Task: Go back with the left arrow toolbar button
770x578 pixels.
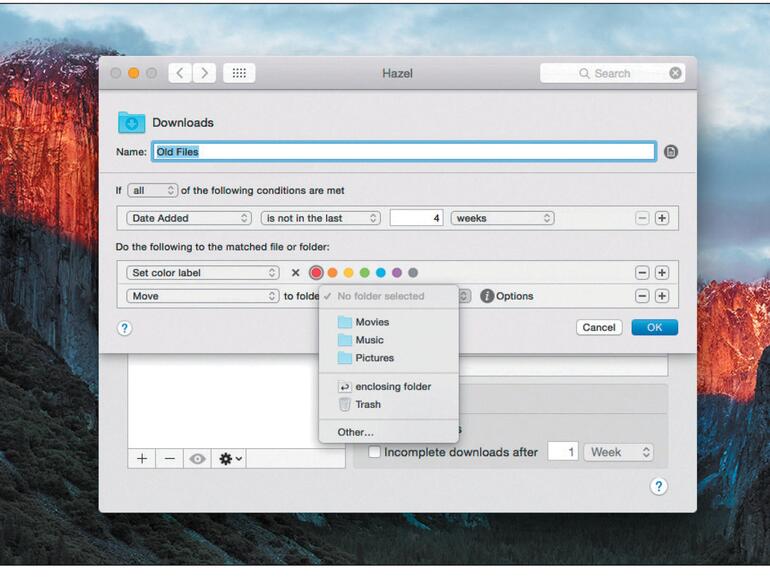Action: 180,73
